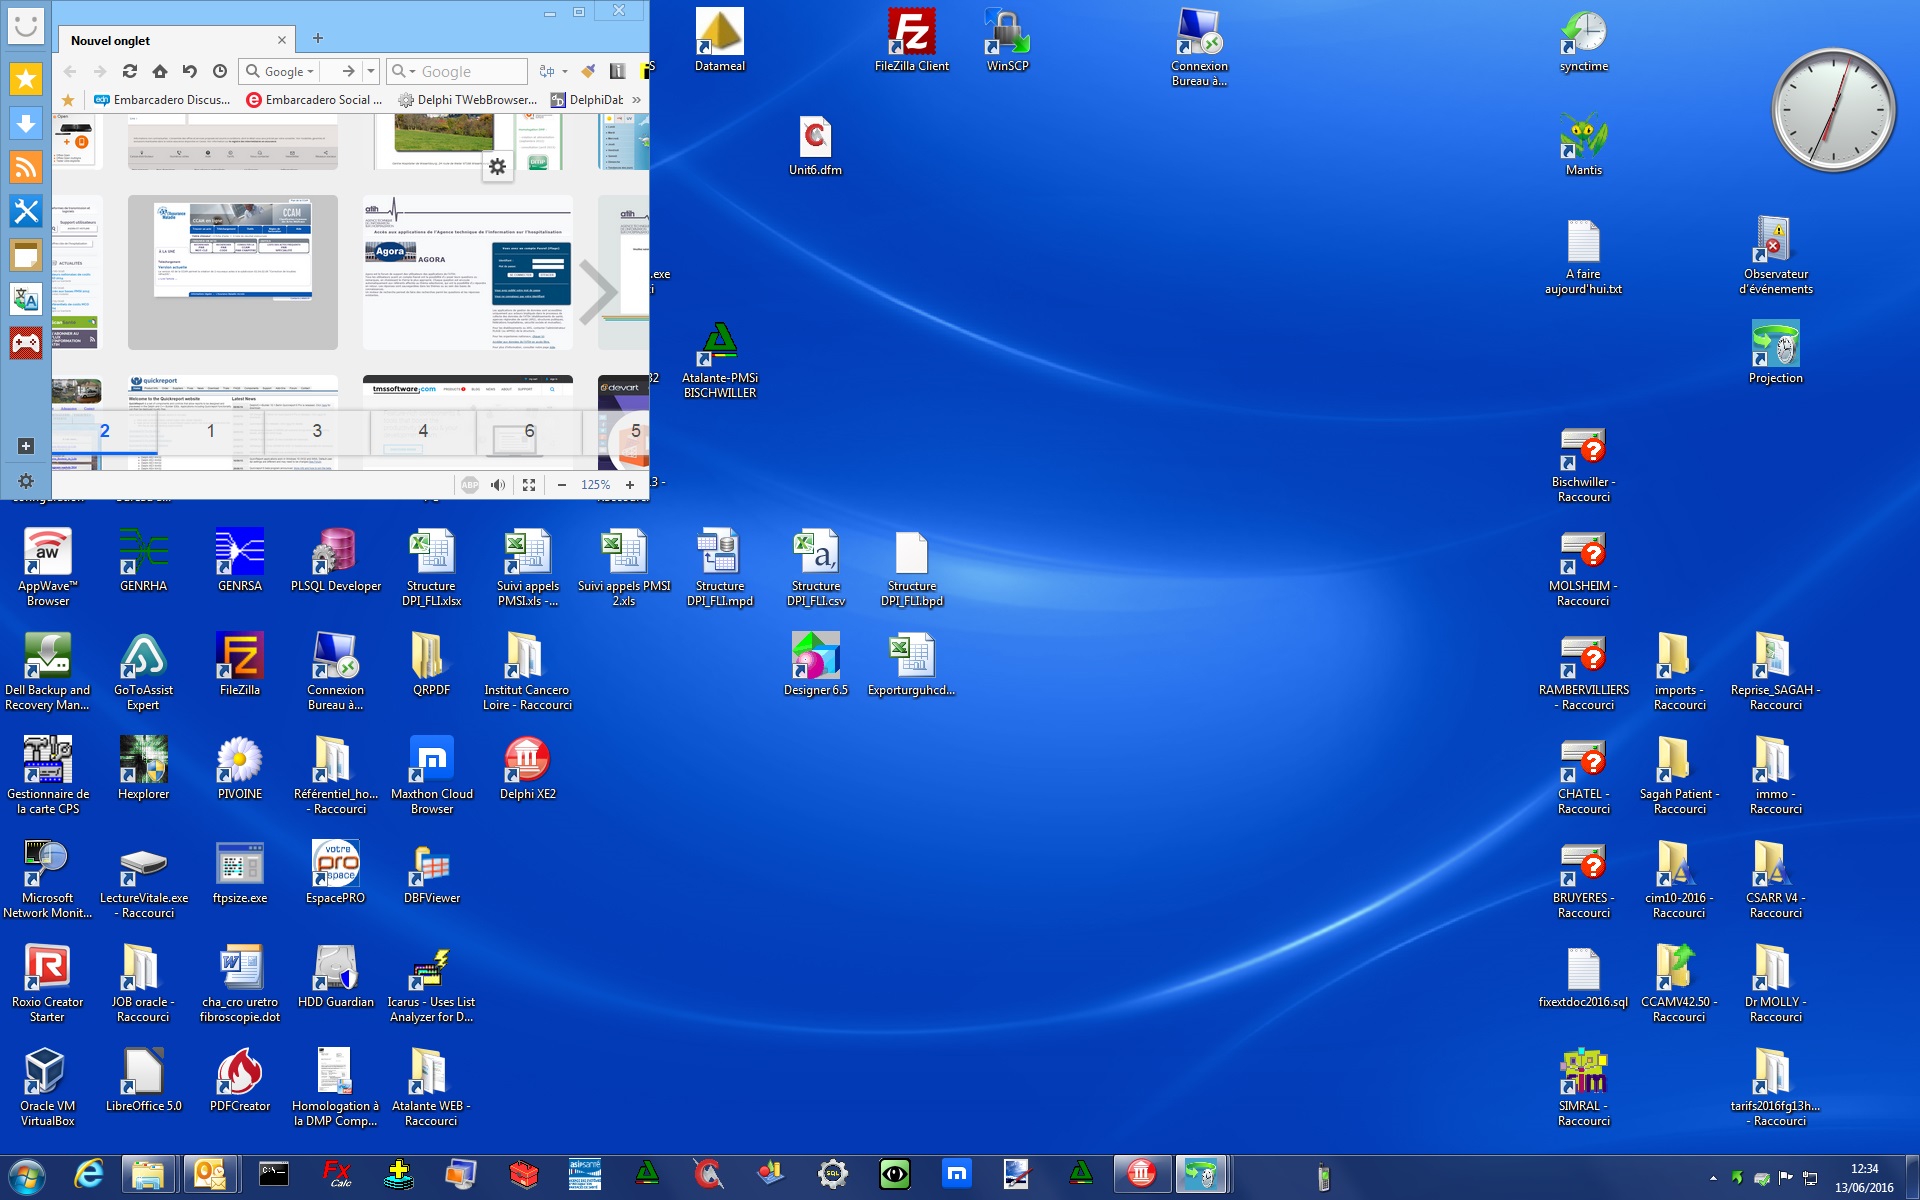Click the Windows Start button
This screenshot has height=1200, width=1920.
pos(27,1177)
